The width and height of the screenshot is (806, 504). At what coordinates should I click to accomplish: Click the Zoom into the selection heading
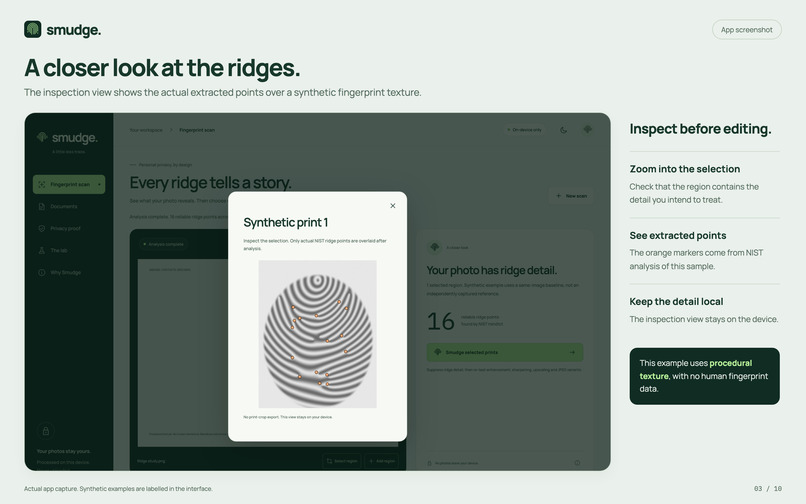pyautogui.click(x=685, y=169)
